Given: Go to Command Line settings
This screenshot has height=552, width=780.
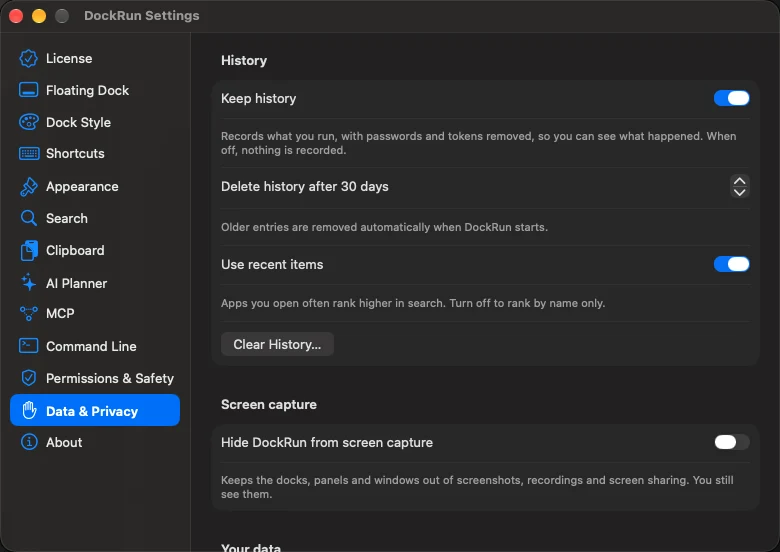Looking at the screenshot, I should pyautogui.click(x=95, y=346).
